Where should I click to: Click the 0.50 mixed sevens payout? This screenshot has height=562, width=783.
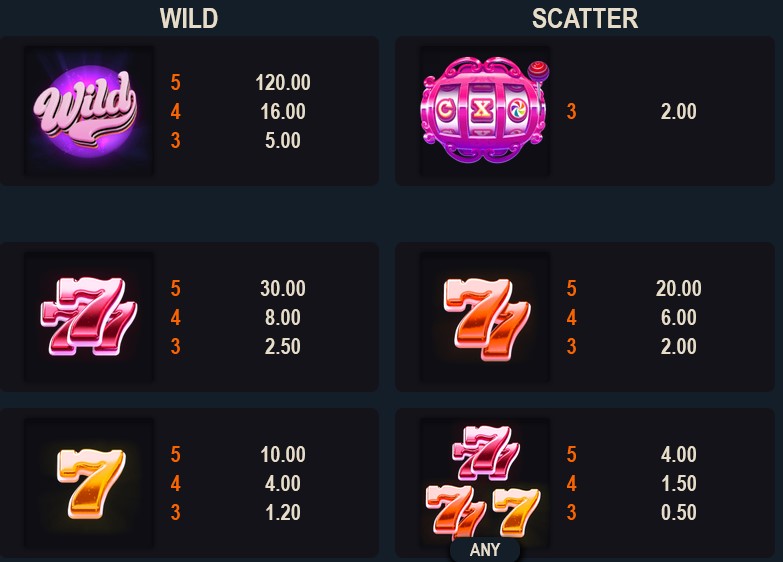click(x=678, y=513)
